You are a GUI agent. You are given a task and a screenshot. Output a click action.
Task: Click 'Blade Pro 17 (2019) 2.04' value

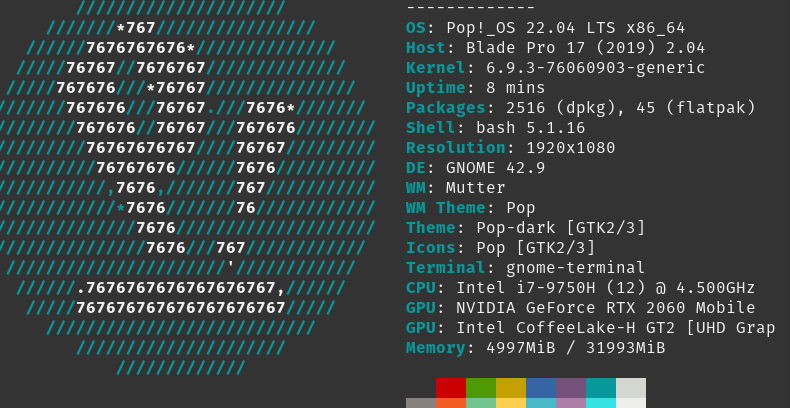pos(585,48)
